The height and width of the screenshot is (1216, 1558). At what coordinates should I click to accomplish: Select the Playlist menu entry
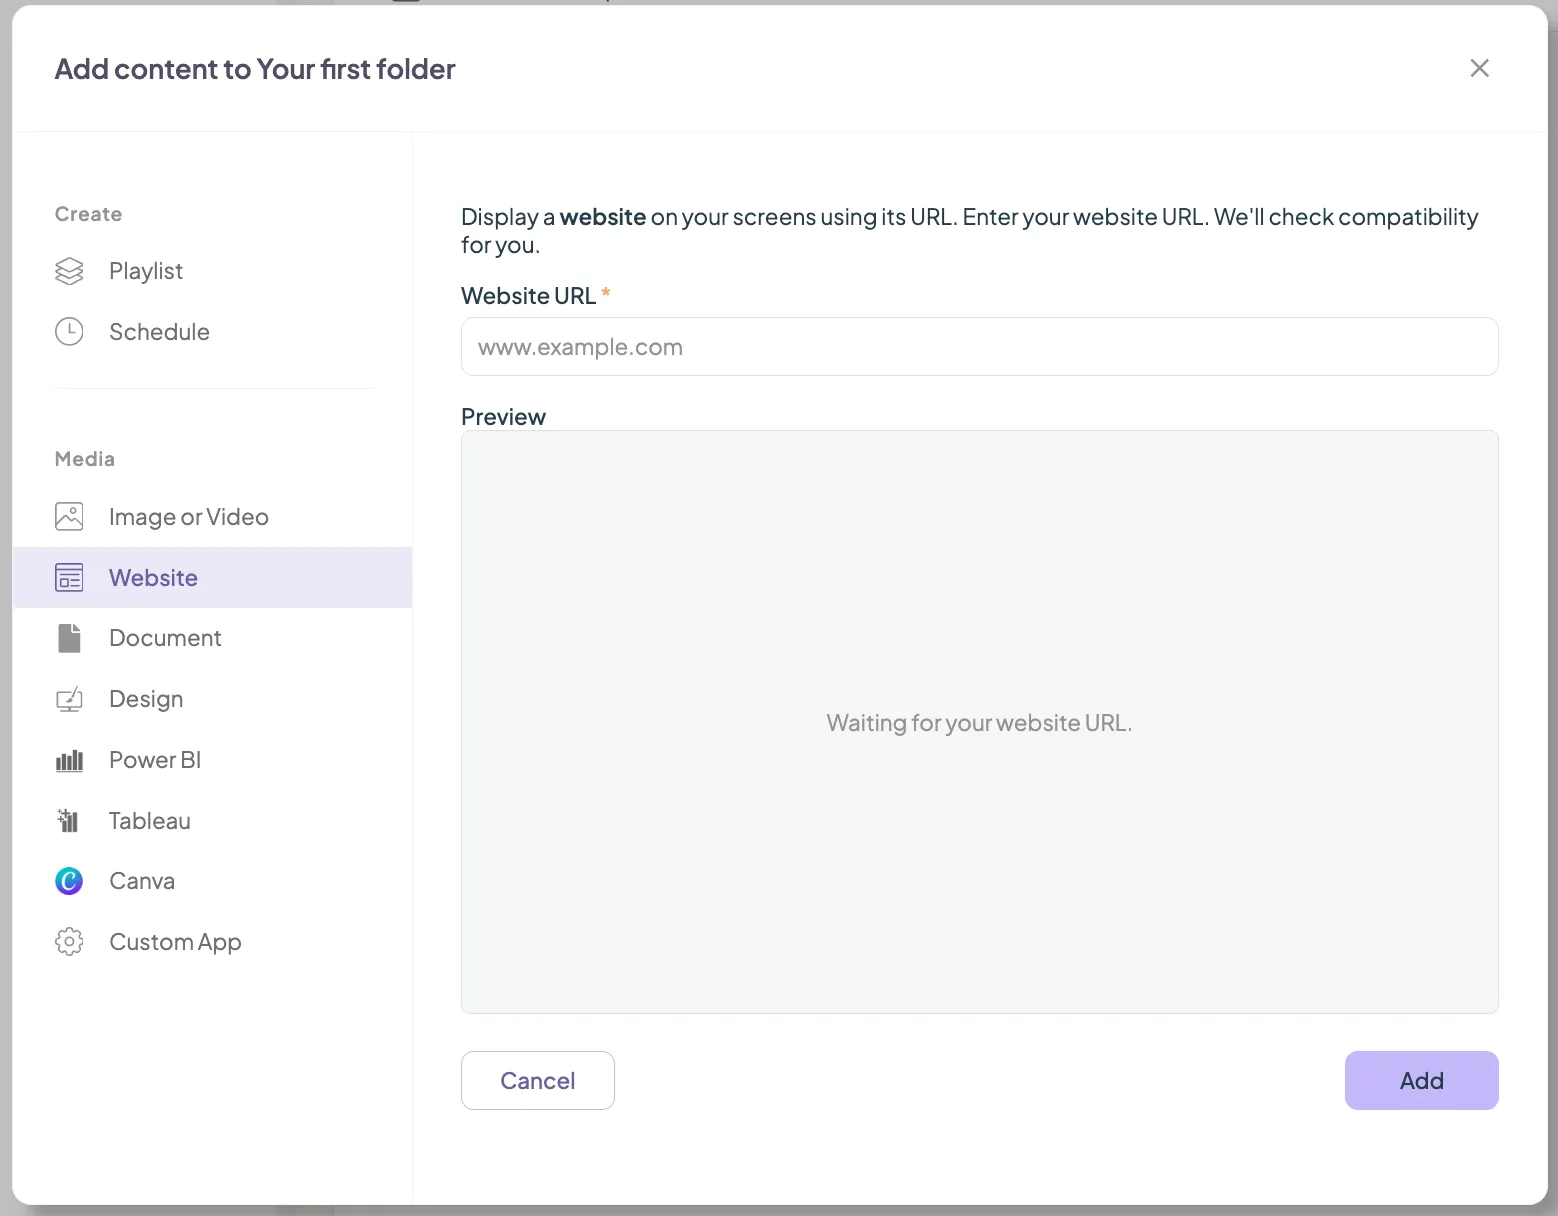tap(213, 271)
